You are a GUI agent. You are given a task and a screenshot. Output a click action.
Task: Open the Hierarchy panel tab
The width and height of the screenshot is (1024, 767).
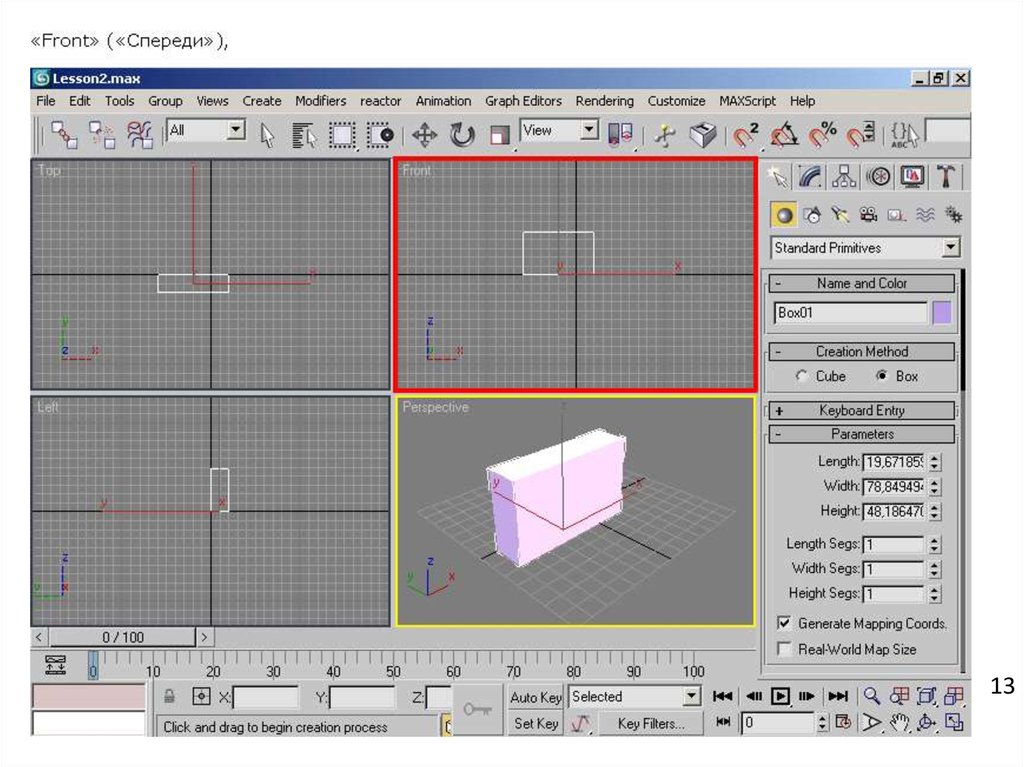coord(844,177)
